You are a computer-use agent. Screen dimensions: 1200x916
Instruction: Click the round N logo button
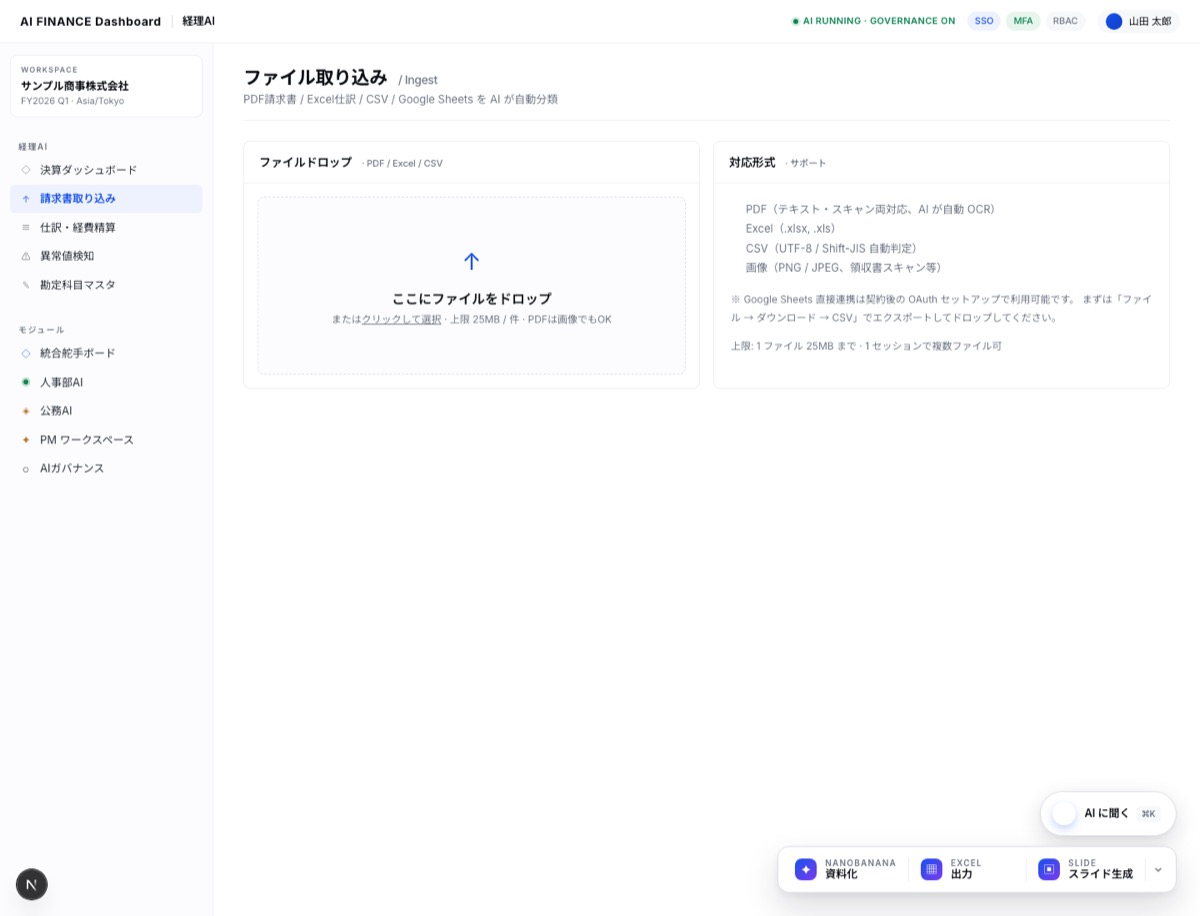pos(32,884)
